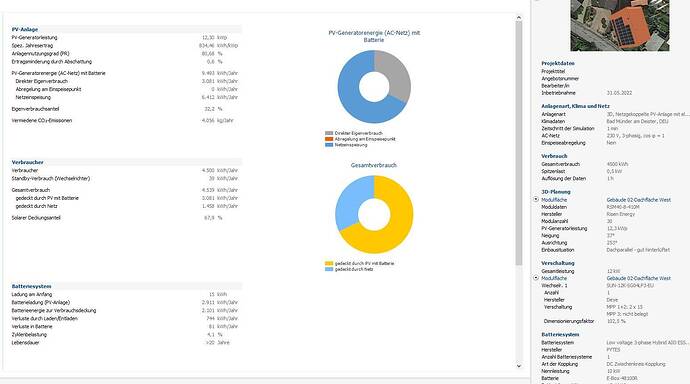Select the Standby-Verbrauch (Wechselrichter) row

tap(125, 178)
